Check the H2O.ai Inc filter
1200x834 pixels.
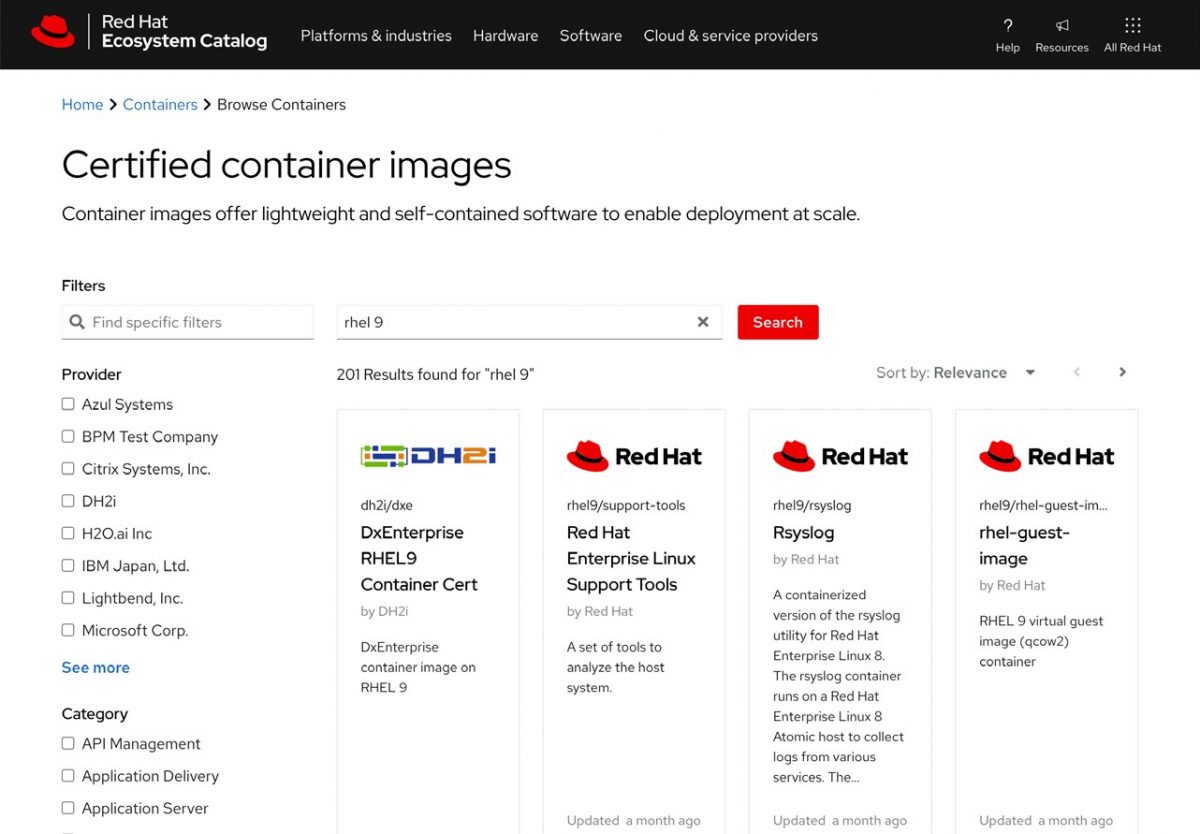click(x=68, y=533)
